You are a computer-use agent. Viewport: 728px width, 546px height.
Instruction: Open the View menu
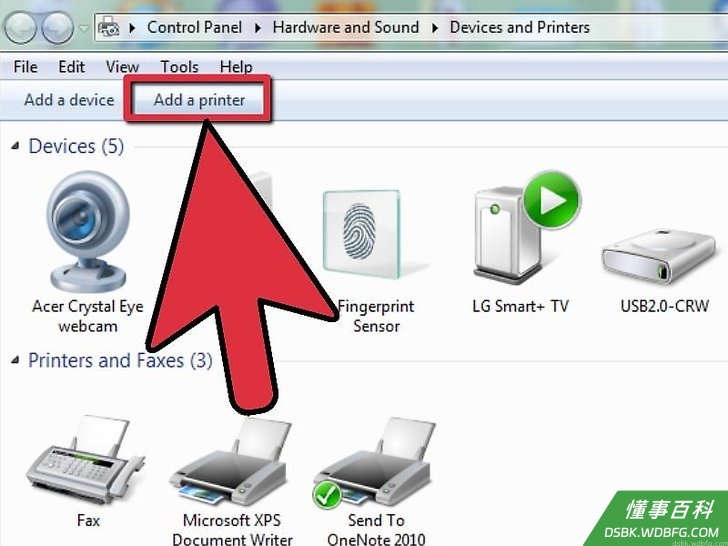pyautogui.click(x=122, y=67)
